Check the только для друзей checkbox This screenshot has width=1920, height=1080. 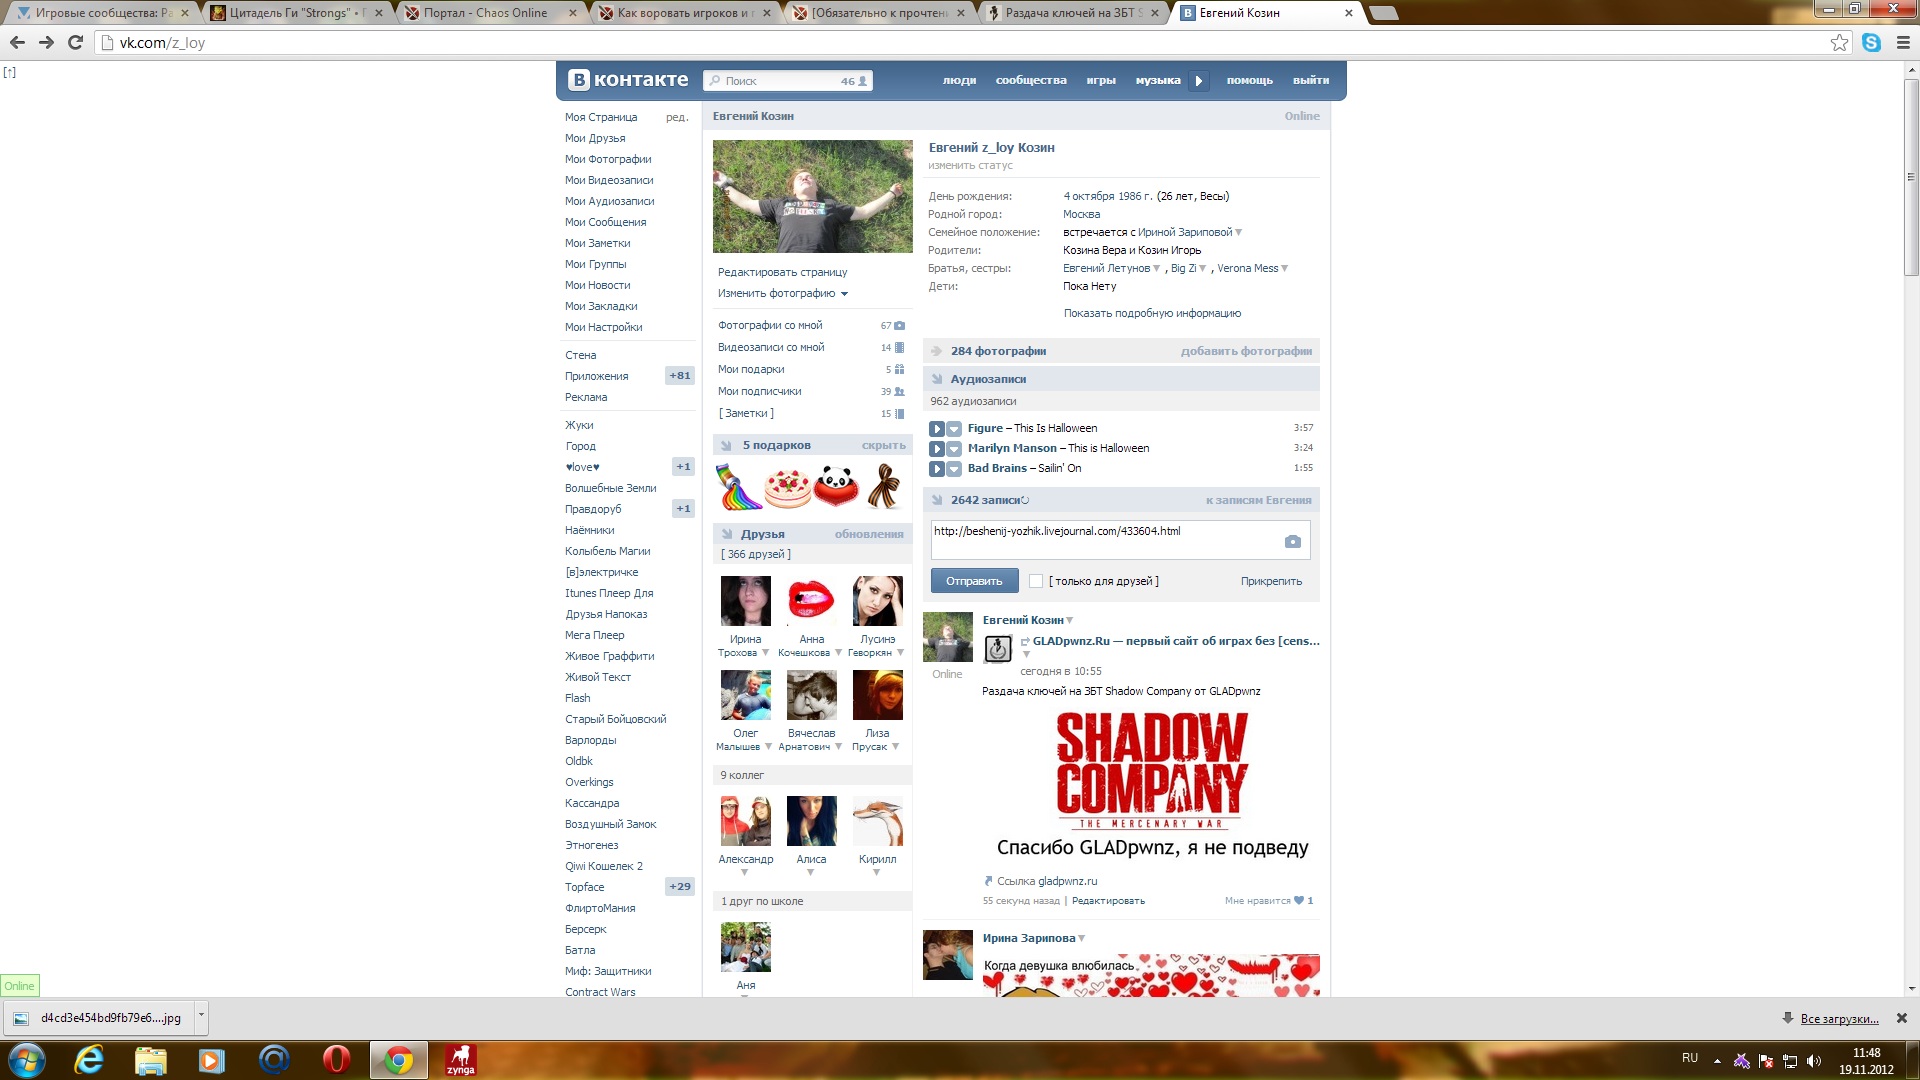pos(1036,581)
